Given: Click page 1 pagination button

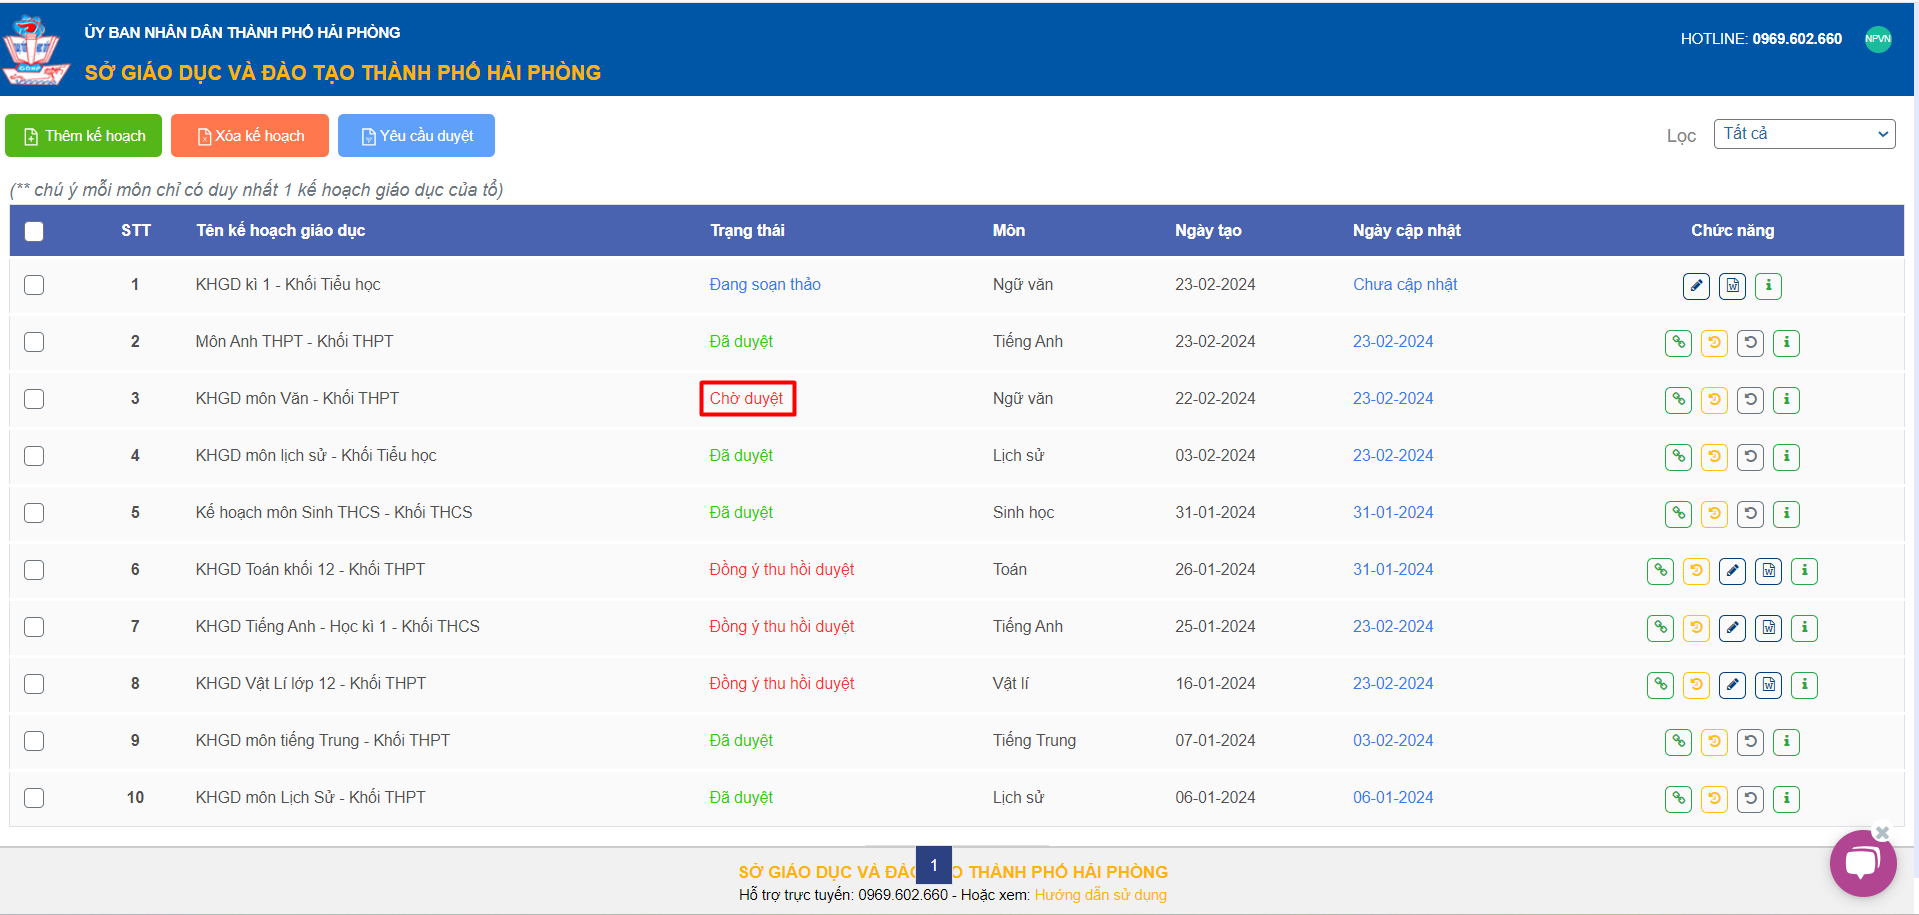Looking at the screenshot, I should [x=933, y=865].
